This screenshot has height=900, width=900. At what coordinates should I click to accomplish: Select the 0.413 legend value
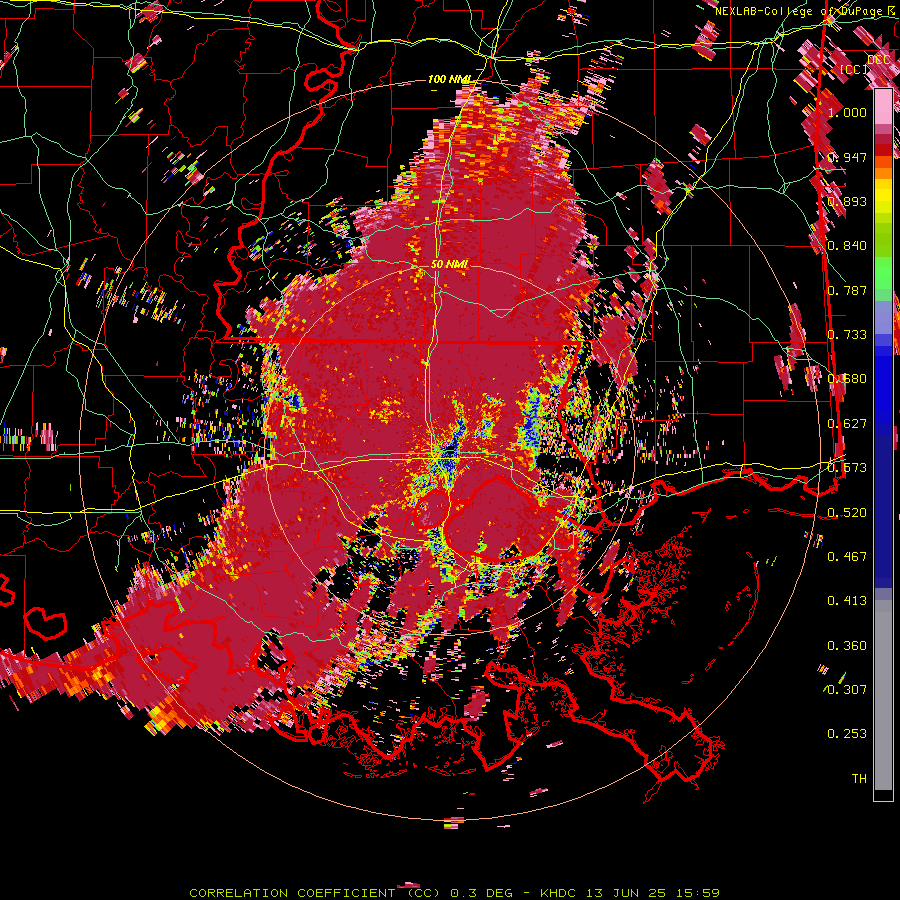[847, 601]
